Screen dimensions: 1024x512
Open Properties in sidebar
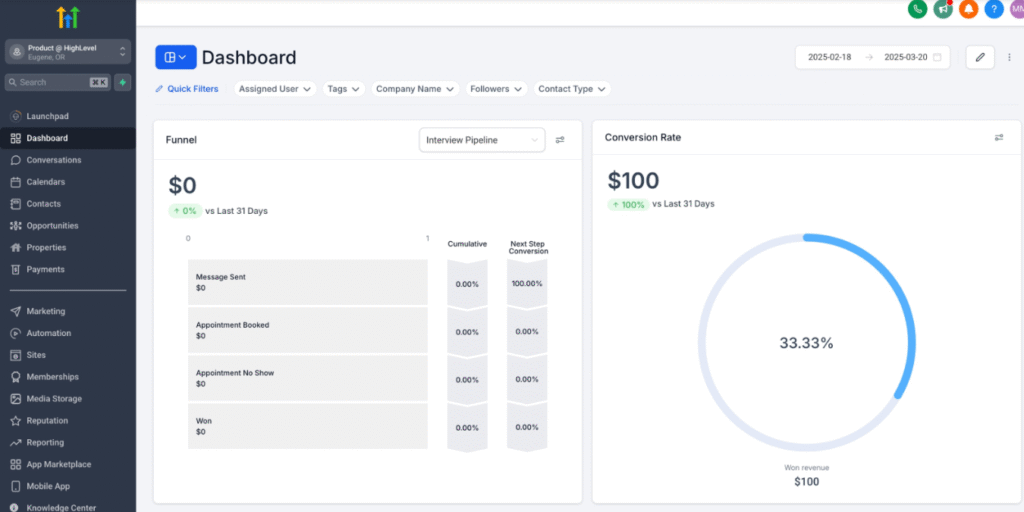coord(68,248)
